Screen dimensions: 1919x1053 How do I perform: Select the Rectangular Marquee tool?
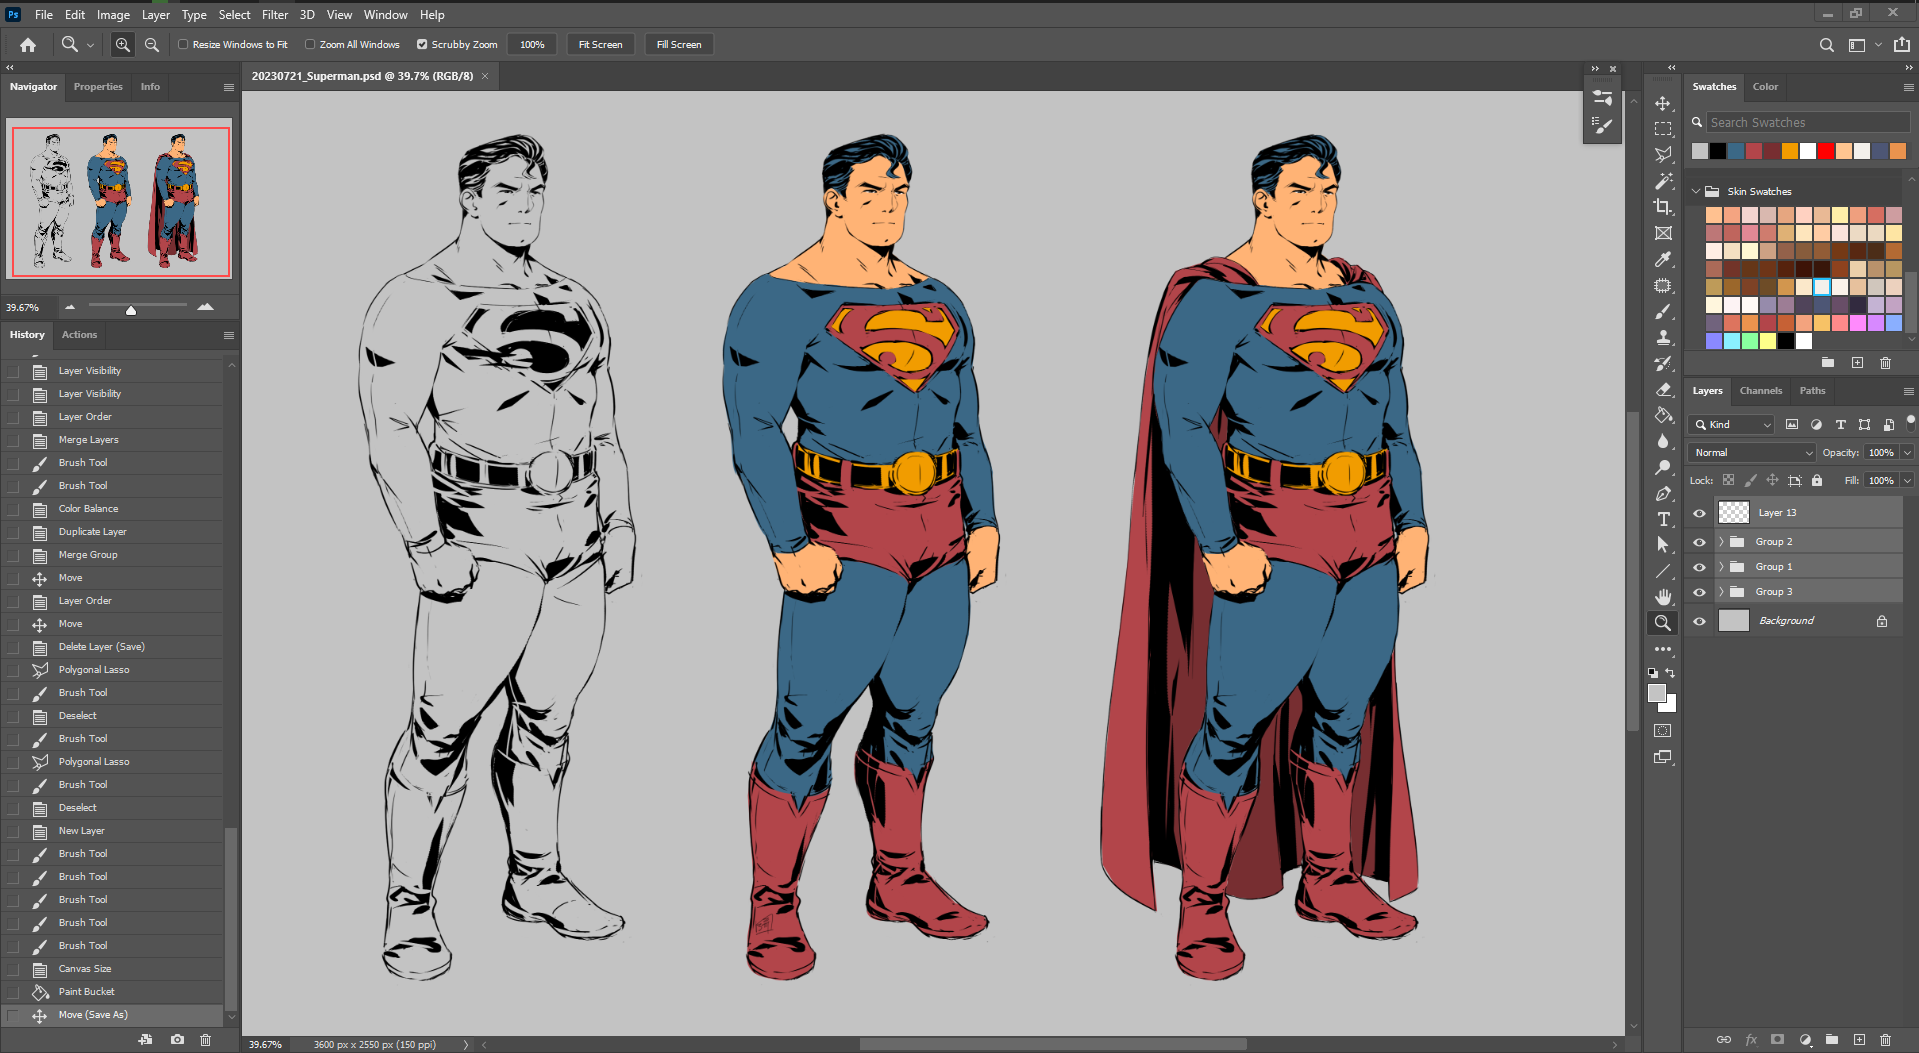1662,129
